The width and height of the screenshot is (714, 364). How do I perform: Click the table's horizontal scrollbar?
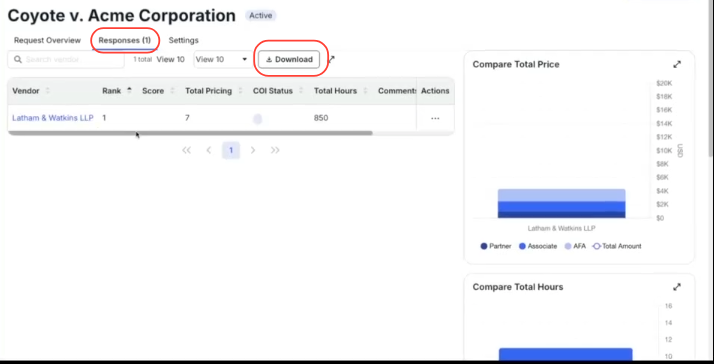coord(190,133)
